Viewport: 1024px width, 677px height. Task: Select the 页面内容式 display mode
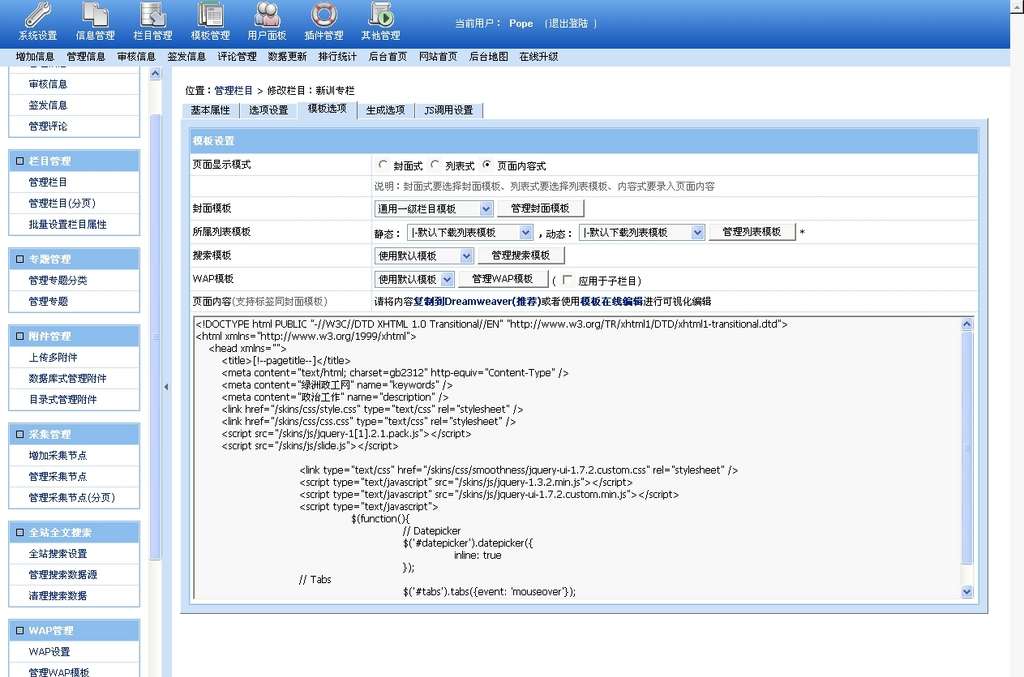[x=487, y=165]
